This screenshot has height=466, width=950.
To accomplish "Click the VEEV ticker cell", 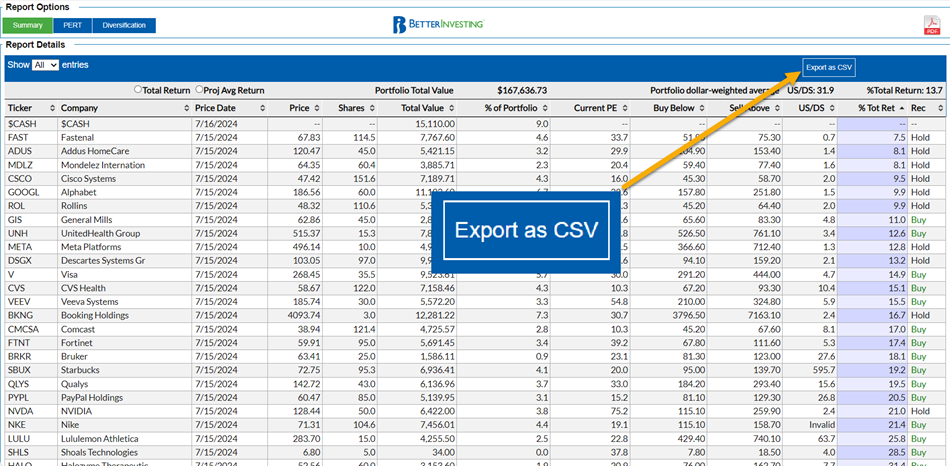I will 31,302.
